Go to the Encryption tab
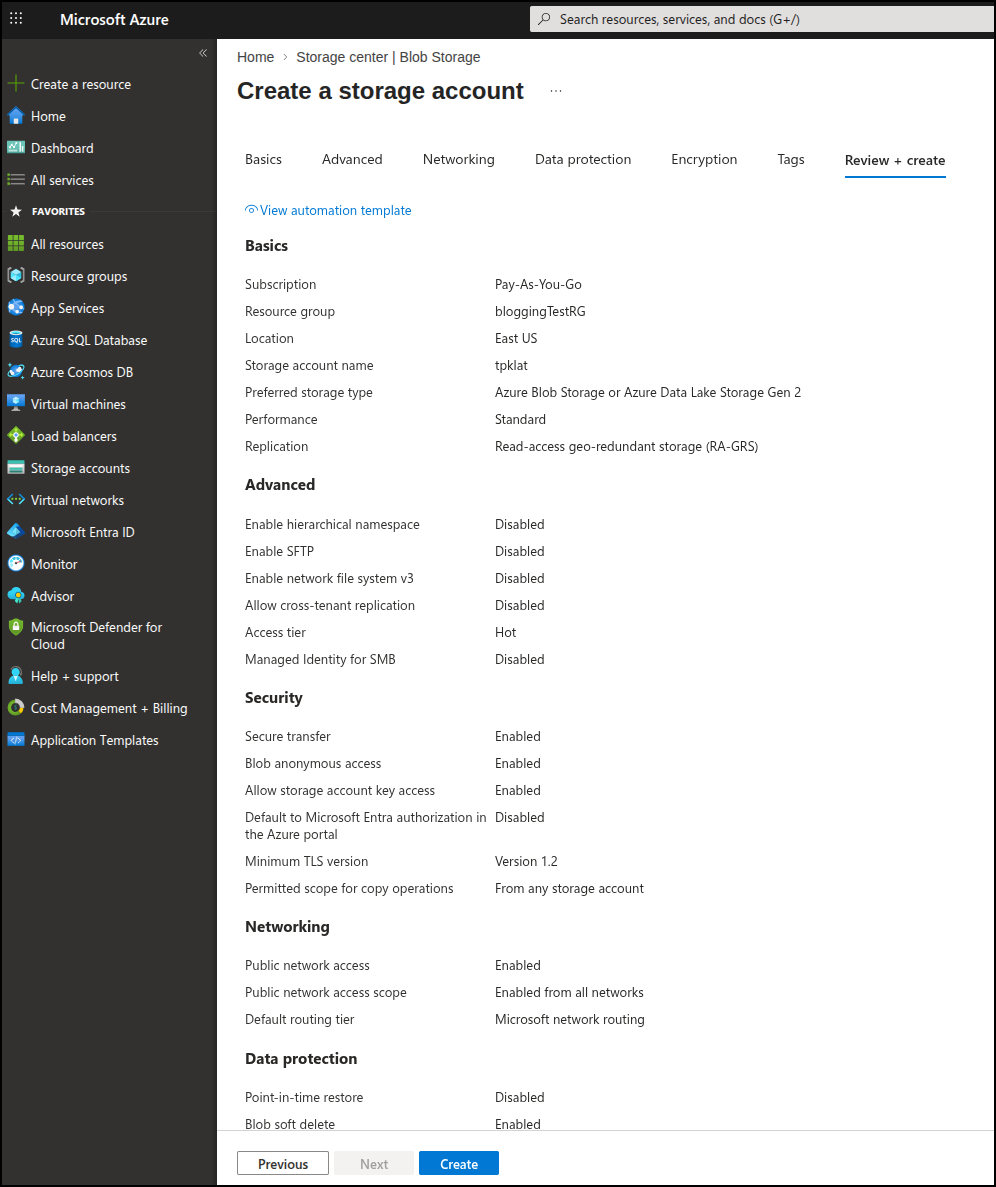996x1187 pixels. point(704,159)
